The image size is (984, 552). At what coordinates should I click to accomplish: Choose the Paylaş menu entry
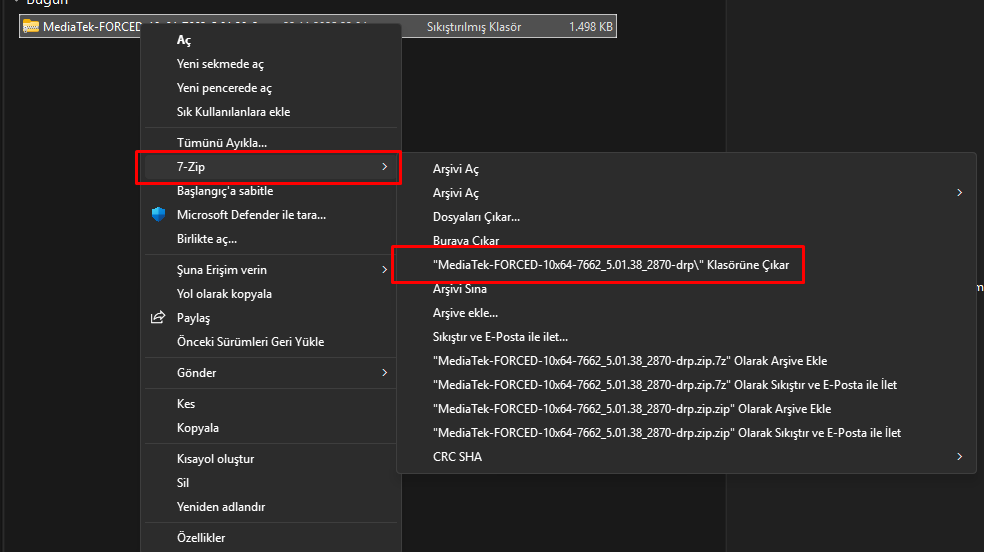[x=271, y=317]
